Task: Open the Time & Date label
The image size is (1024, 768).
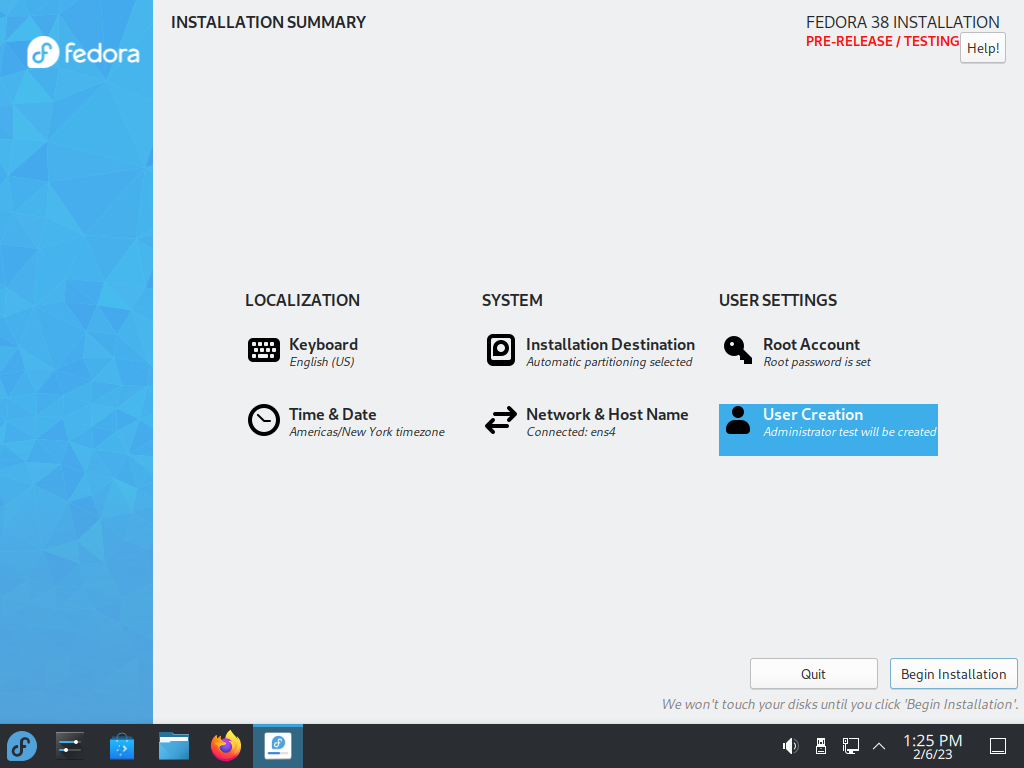Action: [x=332, y=414]
